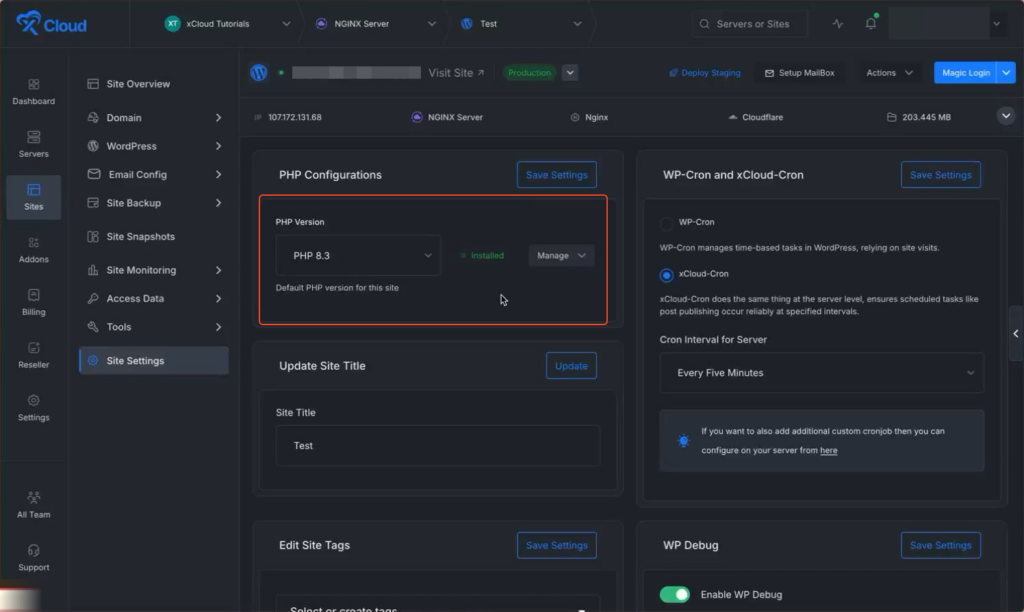Select the xCloud-Cron radio option
This screenshot has width=1024, height=612.
(x=667, y=274)
